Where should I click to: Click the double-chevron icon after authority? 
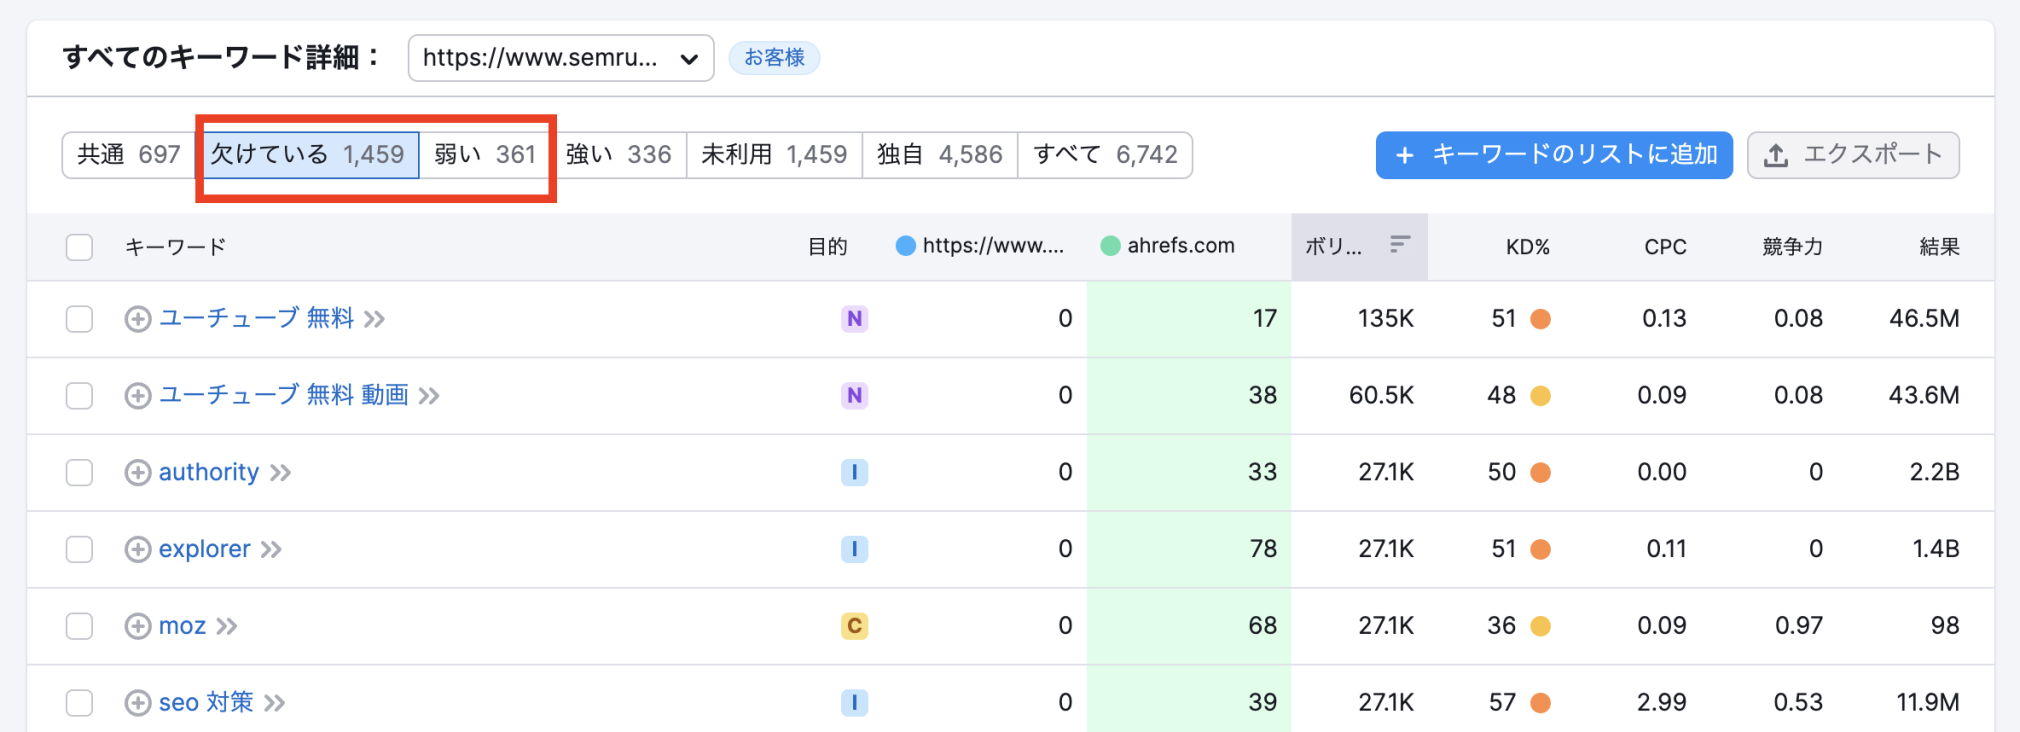(x=281, y=472)
